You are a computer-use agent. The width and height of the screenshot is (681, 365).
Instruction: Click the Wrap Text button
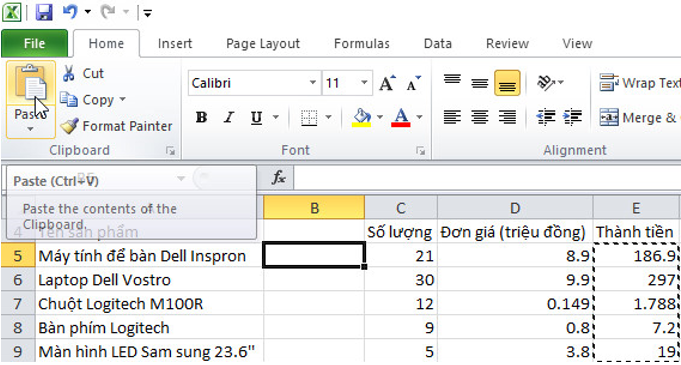pos(639,83)
